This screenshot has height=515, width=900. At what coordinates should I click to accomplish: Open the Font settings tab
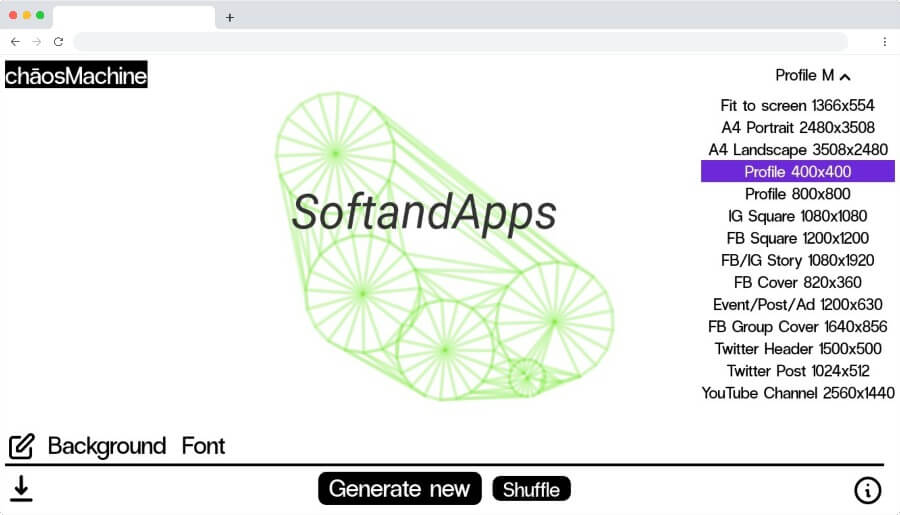coord(203,446)
